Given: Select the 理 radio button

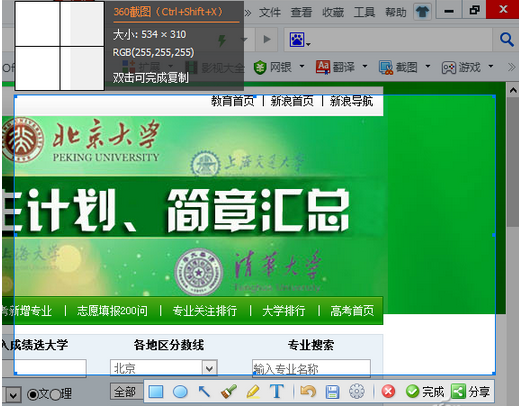Looking at the screenshot, I should [x=55, y=395].
